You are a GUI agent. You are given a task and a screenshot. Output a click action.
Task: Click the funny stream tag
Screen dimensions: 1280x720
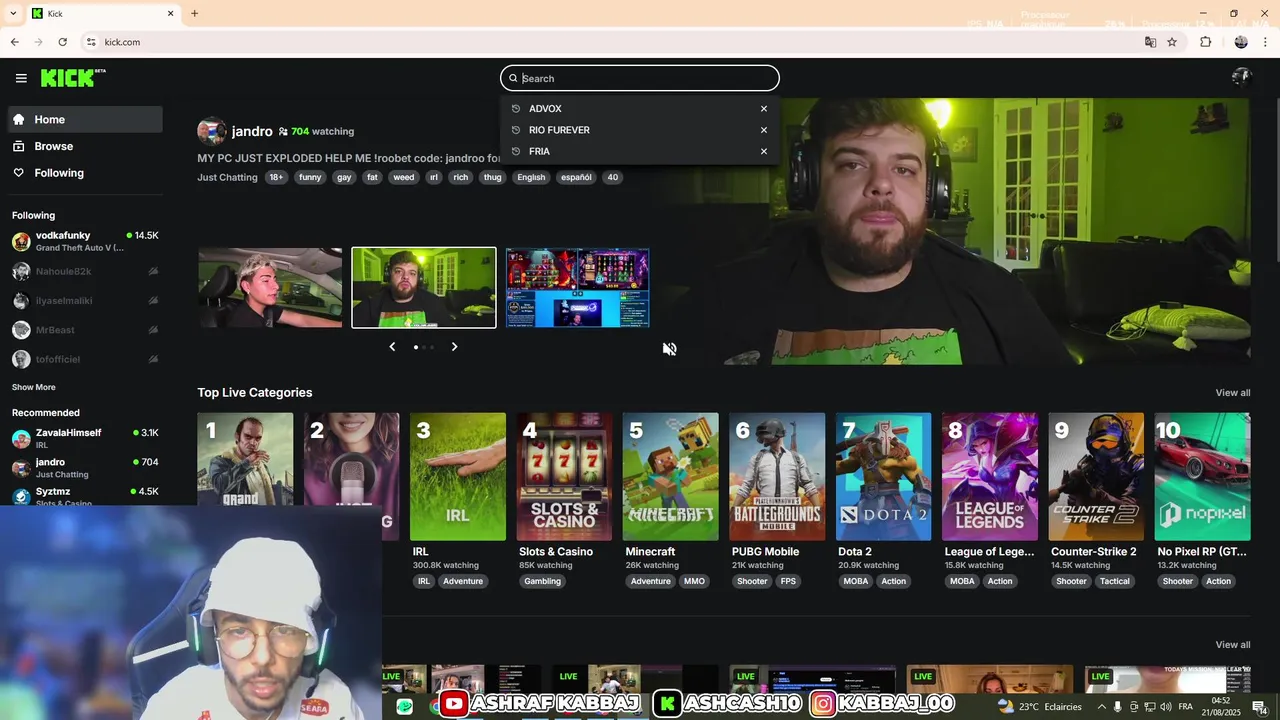[x=310, y=177]
